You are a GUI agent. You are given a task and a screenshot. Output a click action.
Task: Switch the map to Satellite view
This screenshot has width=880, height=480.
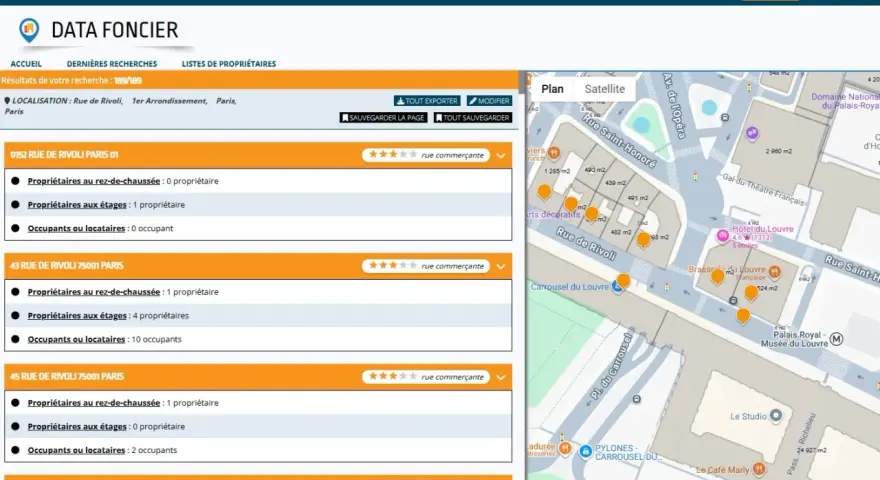click(604, 89)
